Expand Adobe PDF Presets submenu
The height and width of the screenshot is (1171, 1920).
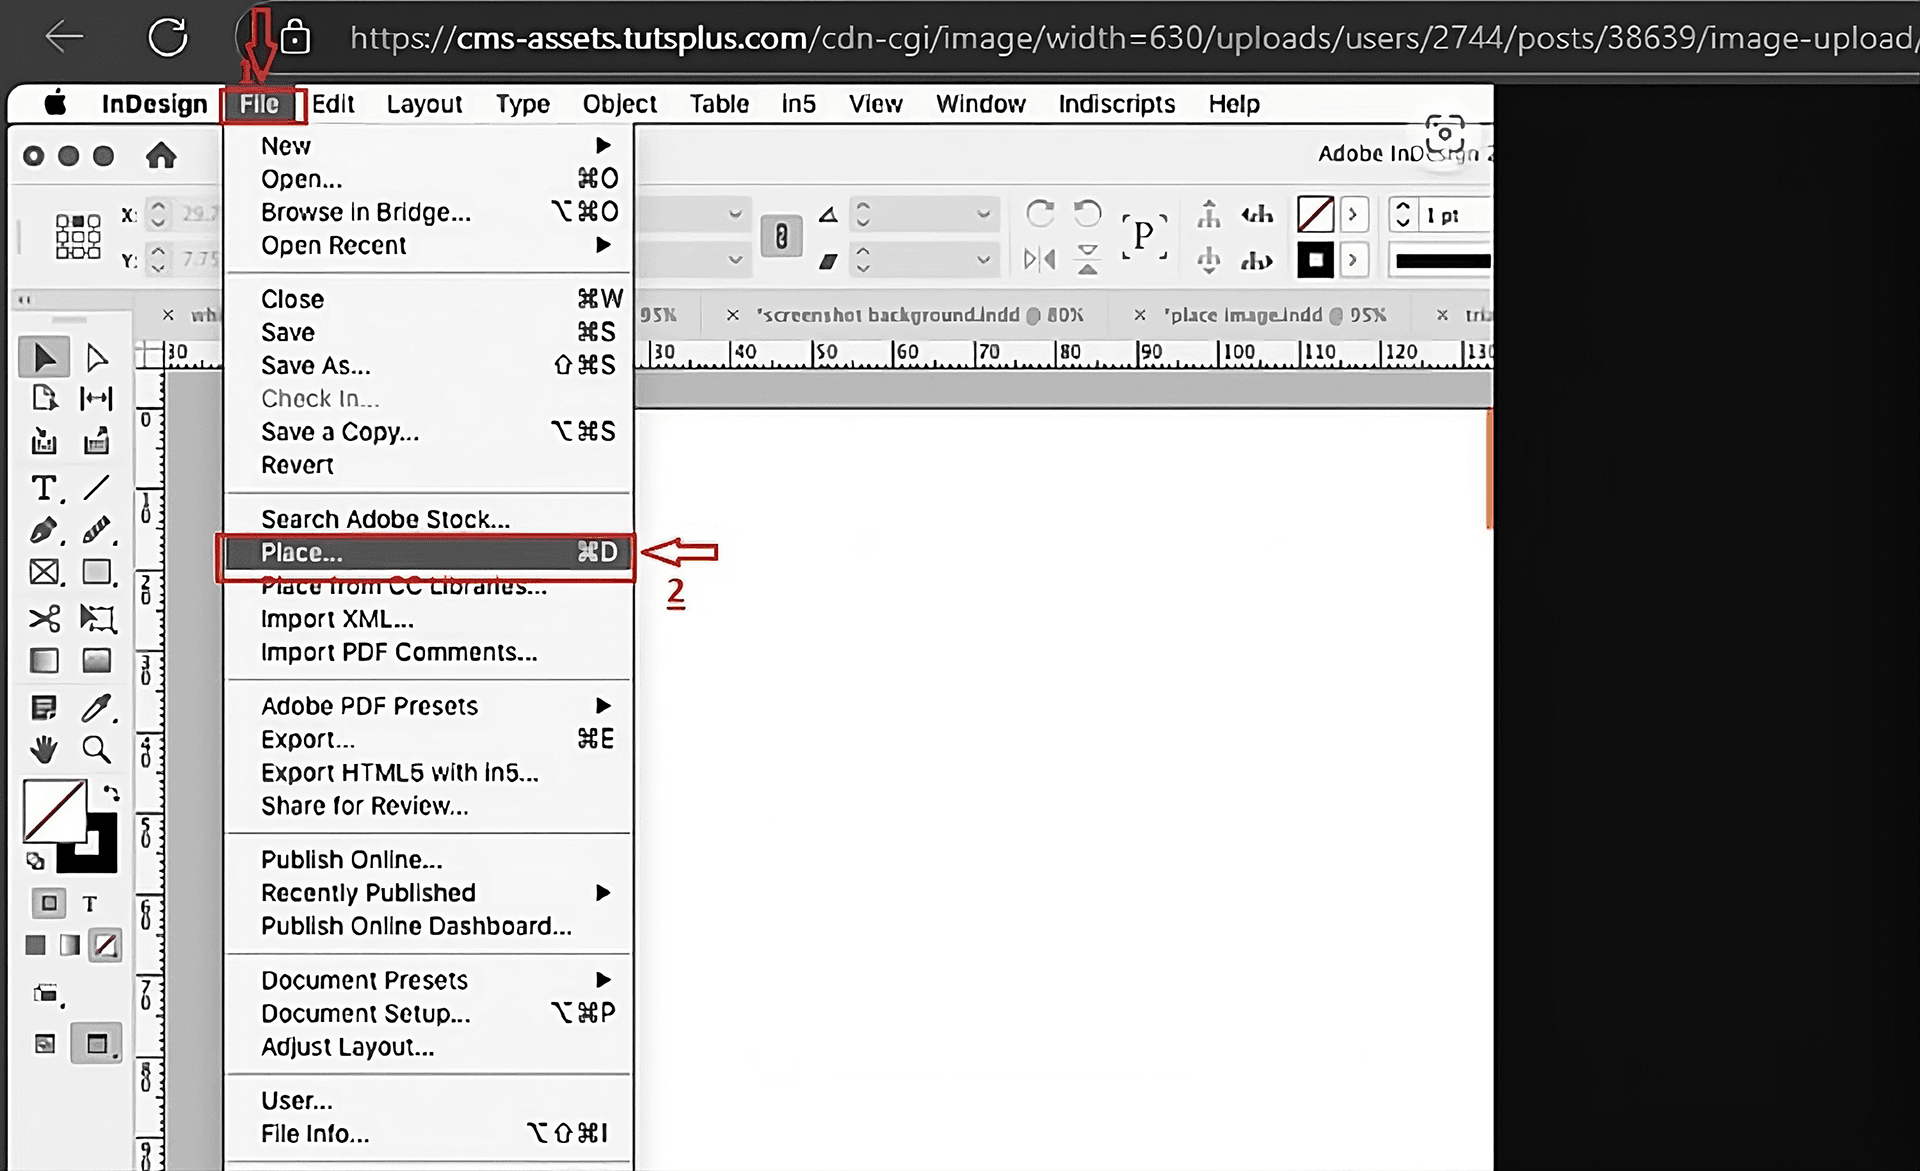point(603,706)
